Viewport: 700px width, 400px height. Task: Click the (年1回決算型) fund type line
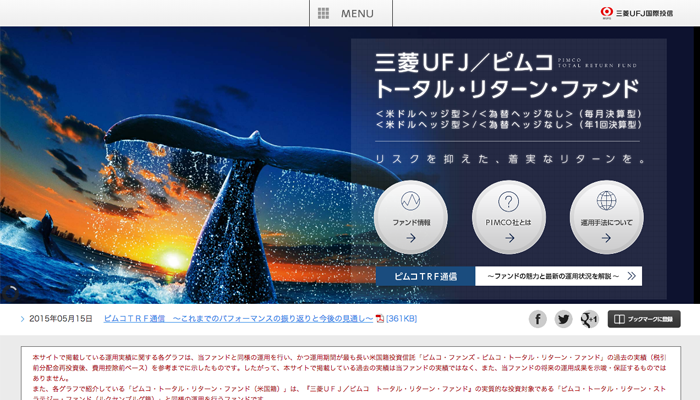point(508,125)
